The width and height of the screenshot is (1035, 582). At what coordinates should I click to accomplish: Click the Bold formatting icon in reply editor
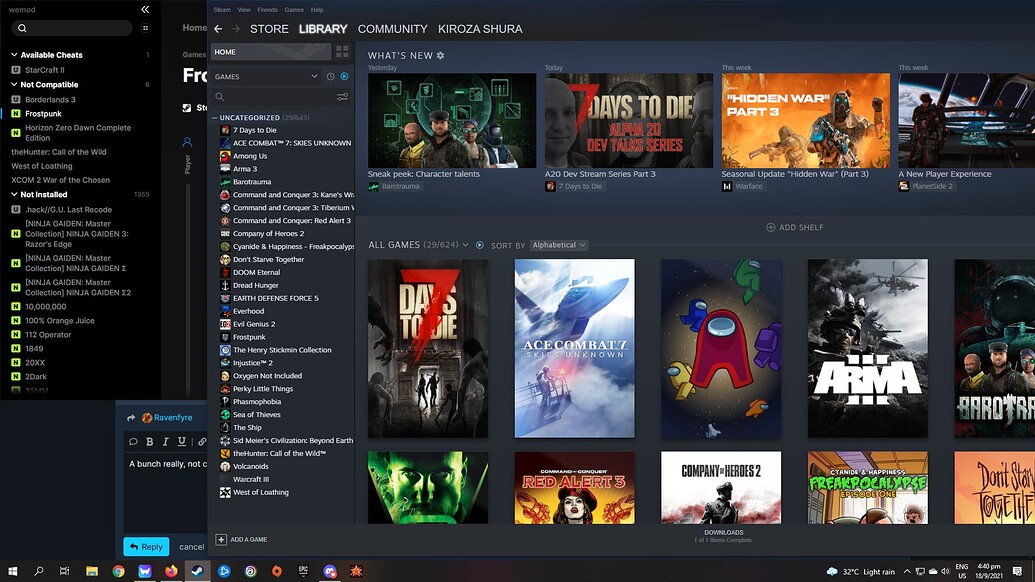point(149,441)
